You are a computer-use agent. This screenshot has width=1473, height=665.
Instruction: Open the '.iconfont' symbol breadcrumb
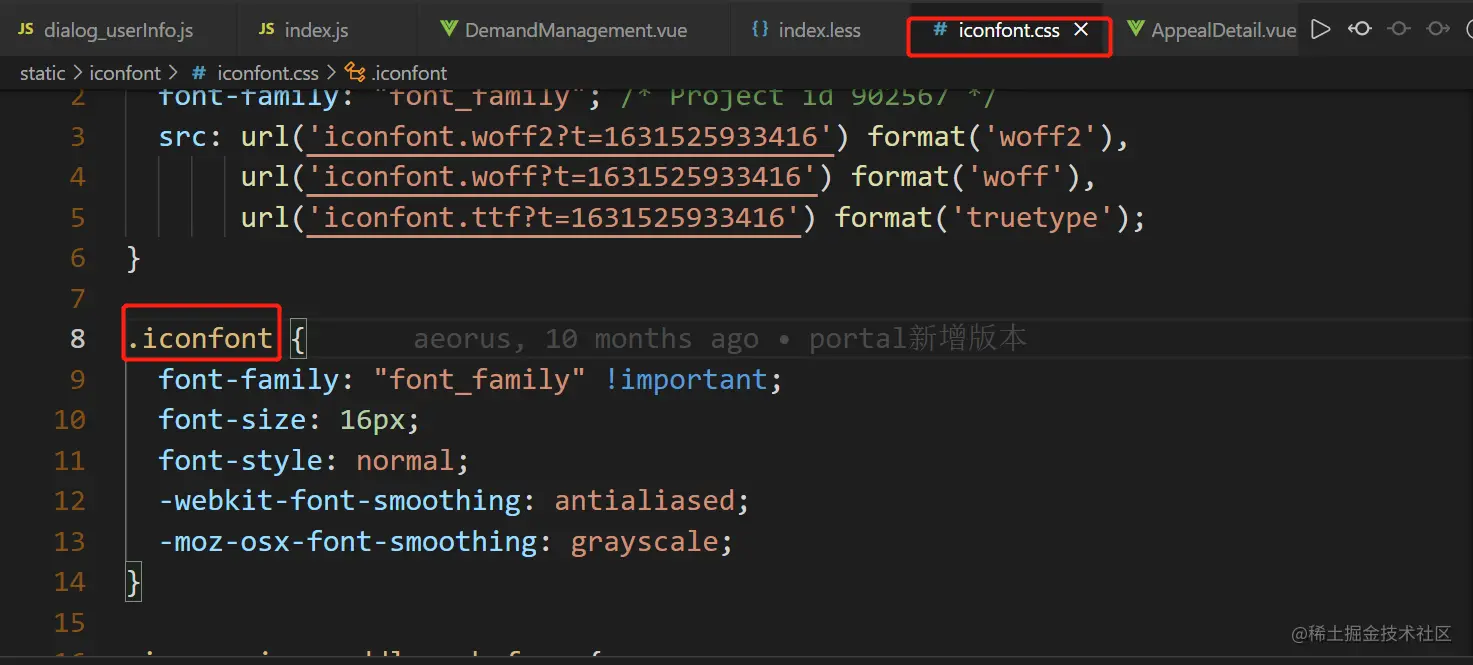[x=409, y=73]
